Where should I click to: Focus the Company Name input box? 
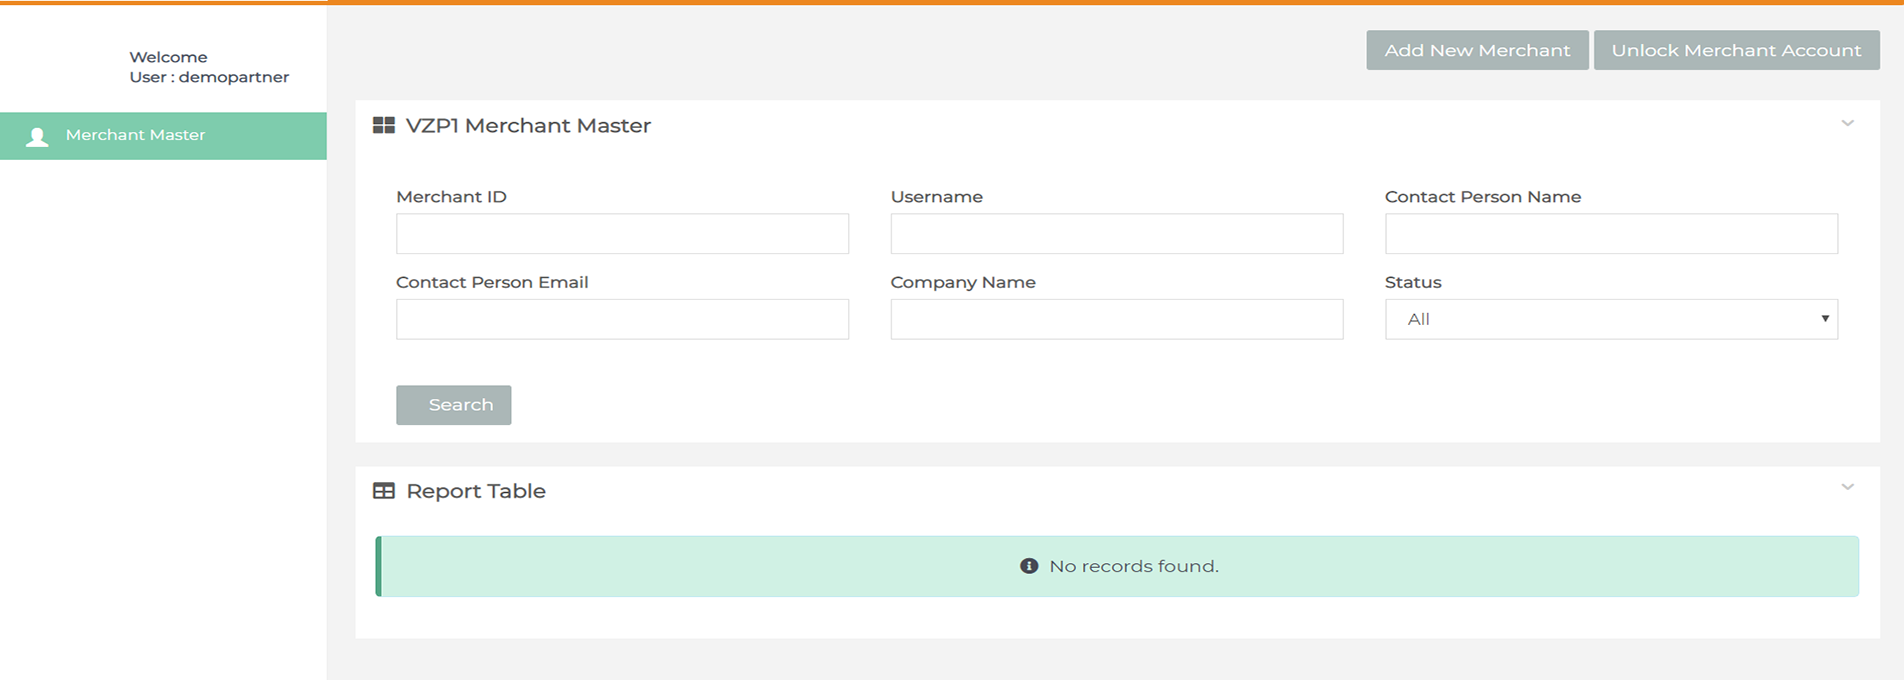[x=1116, y=319]
